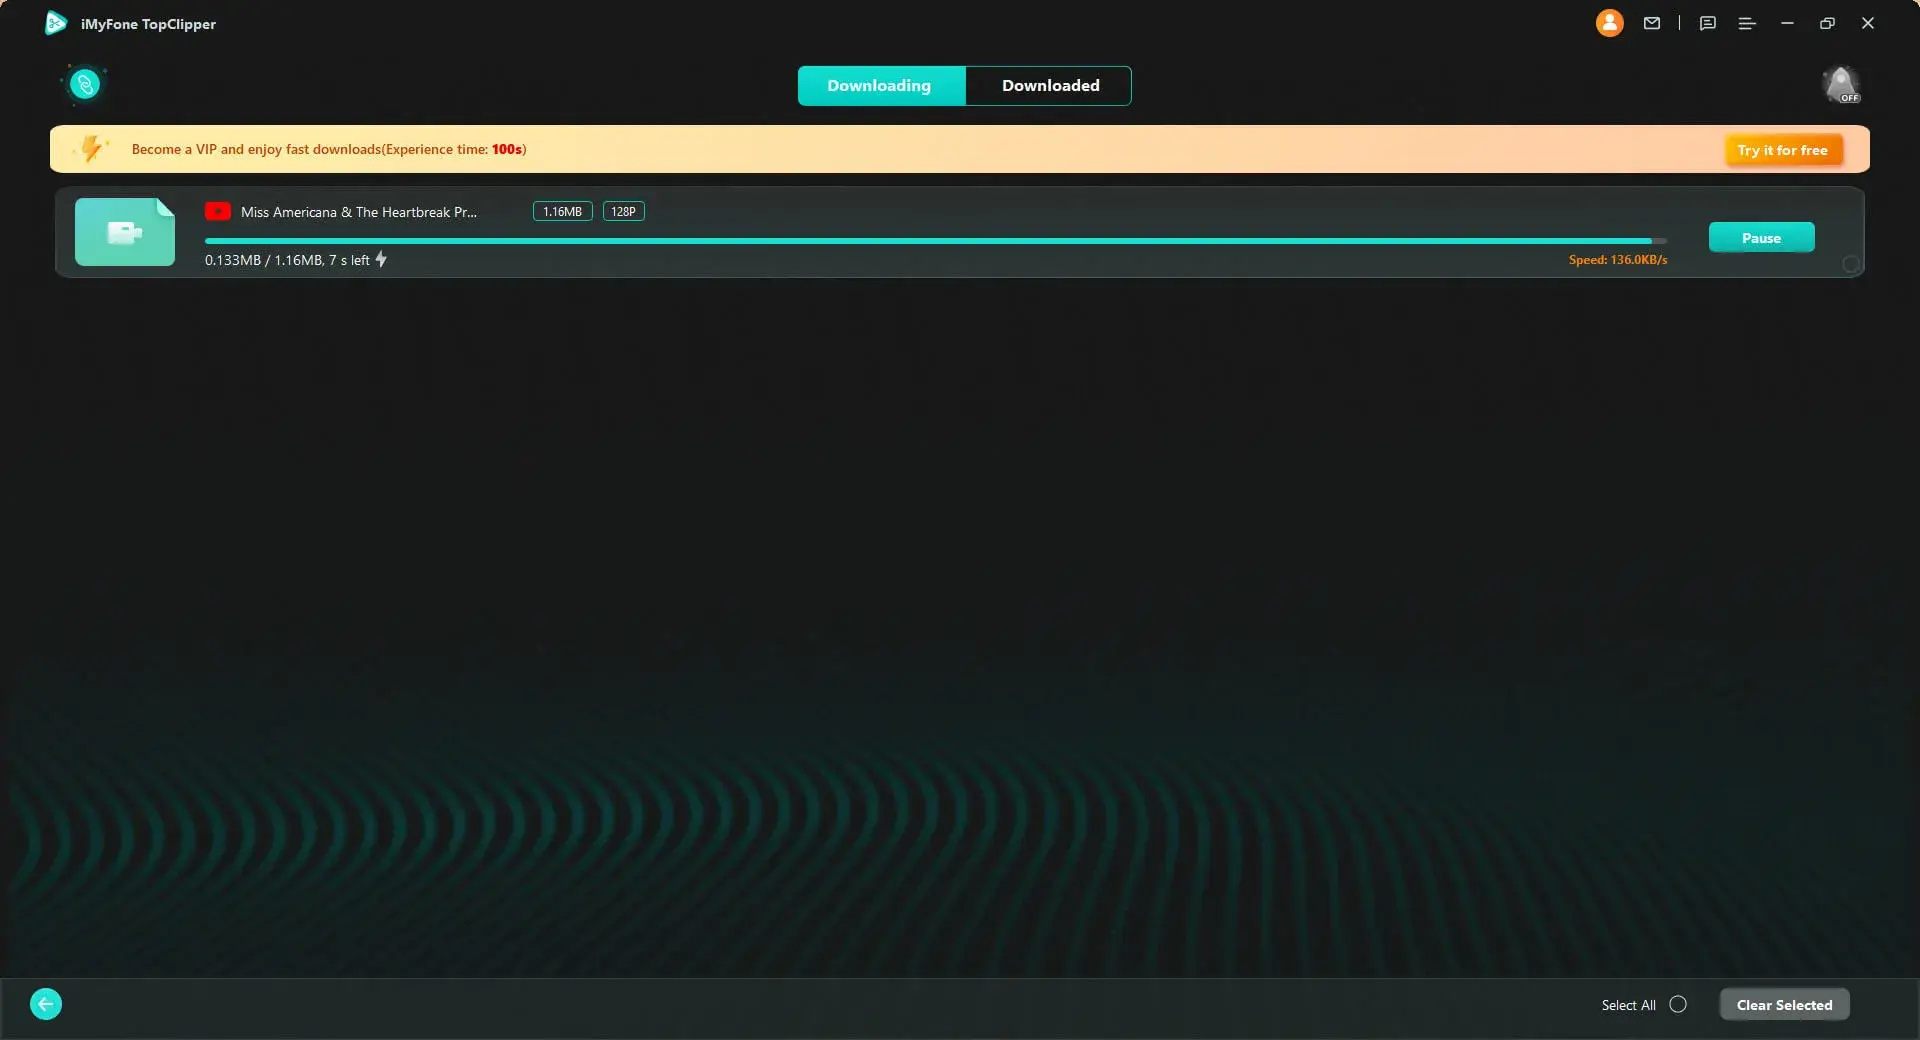Open the mail messages icon
The width and height of the screenshot is (1920, 1040).
[x=1652, y=23]
